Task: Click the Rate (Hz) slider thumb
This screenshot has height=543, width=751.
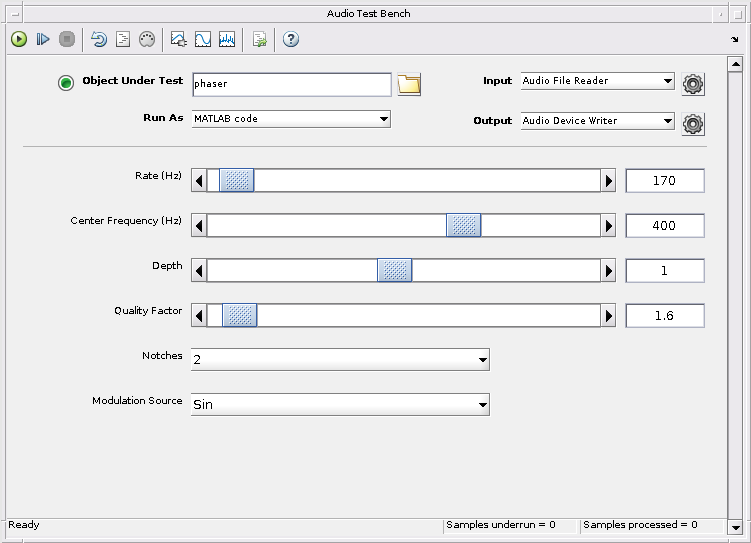Action: [x=237, y=181]
